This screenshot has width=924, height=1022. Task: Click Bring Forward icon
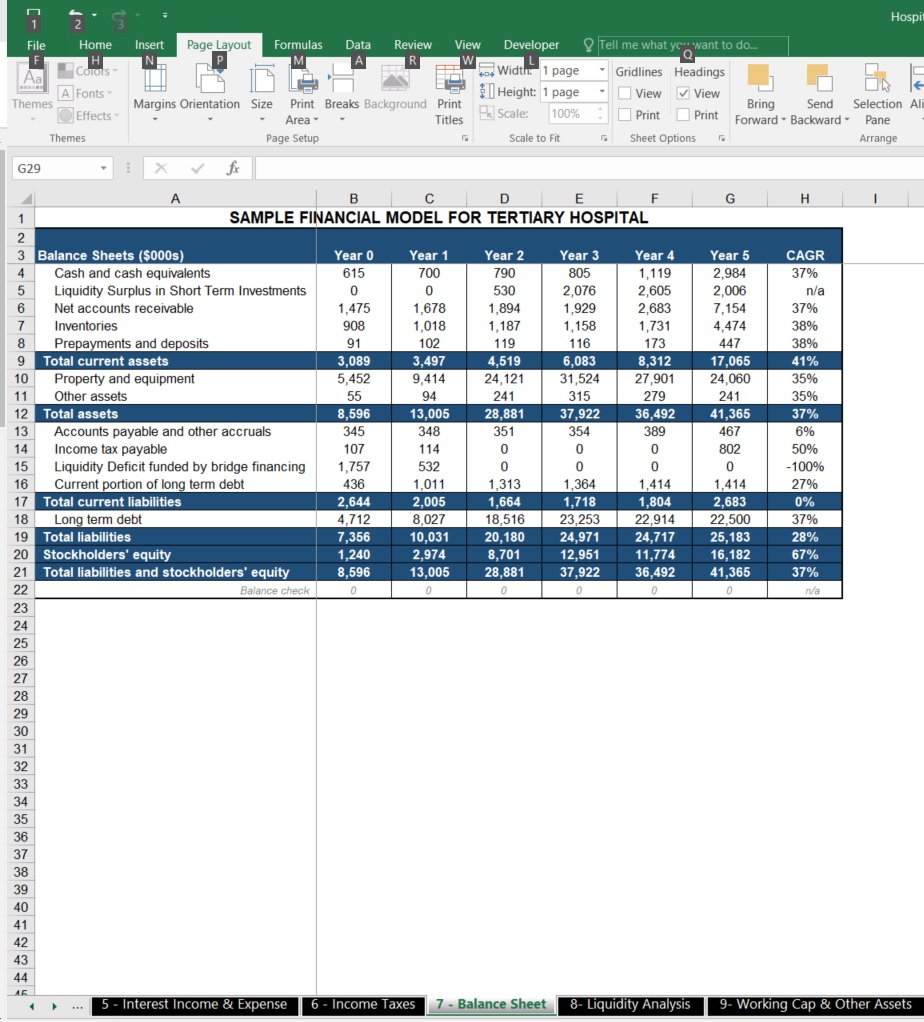(760, 78)
